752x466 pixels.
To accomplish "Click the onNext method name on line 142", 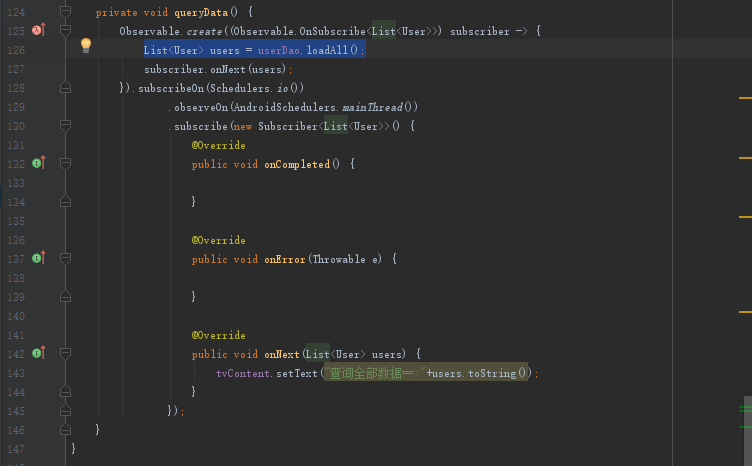I will [x=282, y=354].
